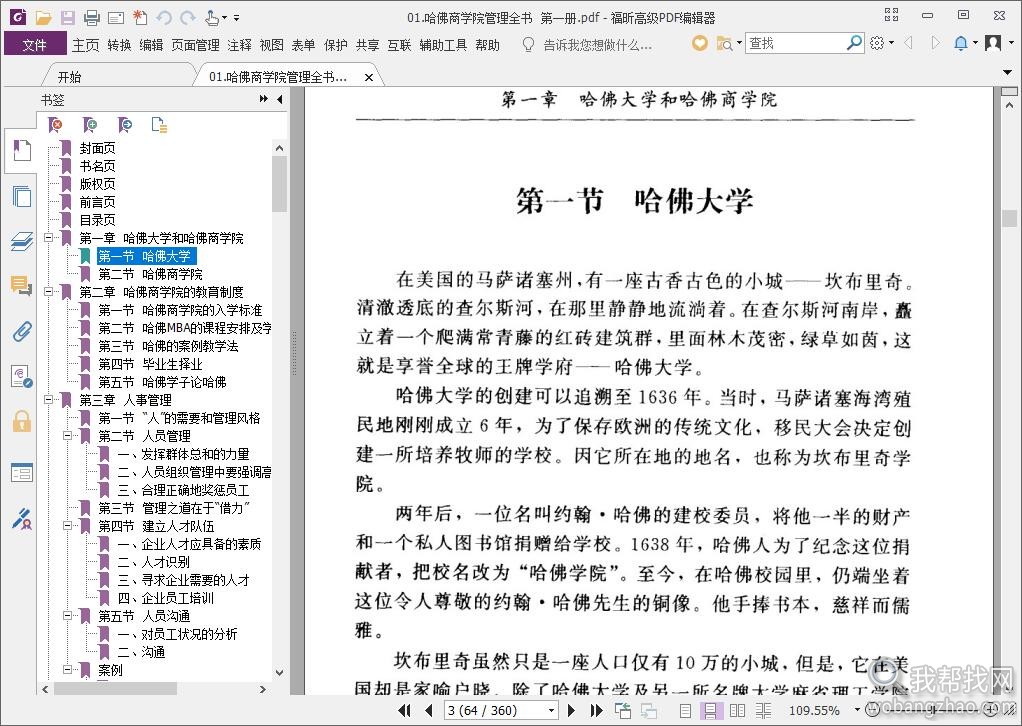
Task: Go to the next page arrow
Action: tap(572, 710)
